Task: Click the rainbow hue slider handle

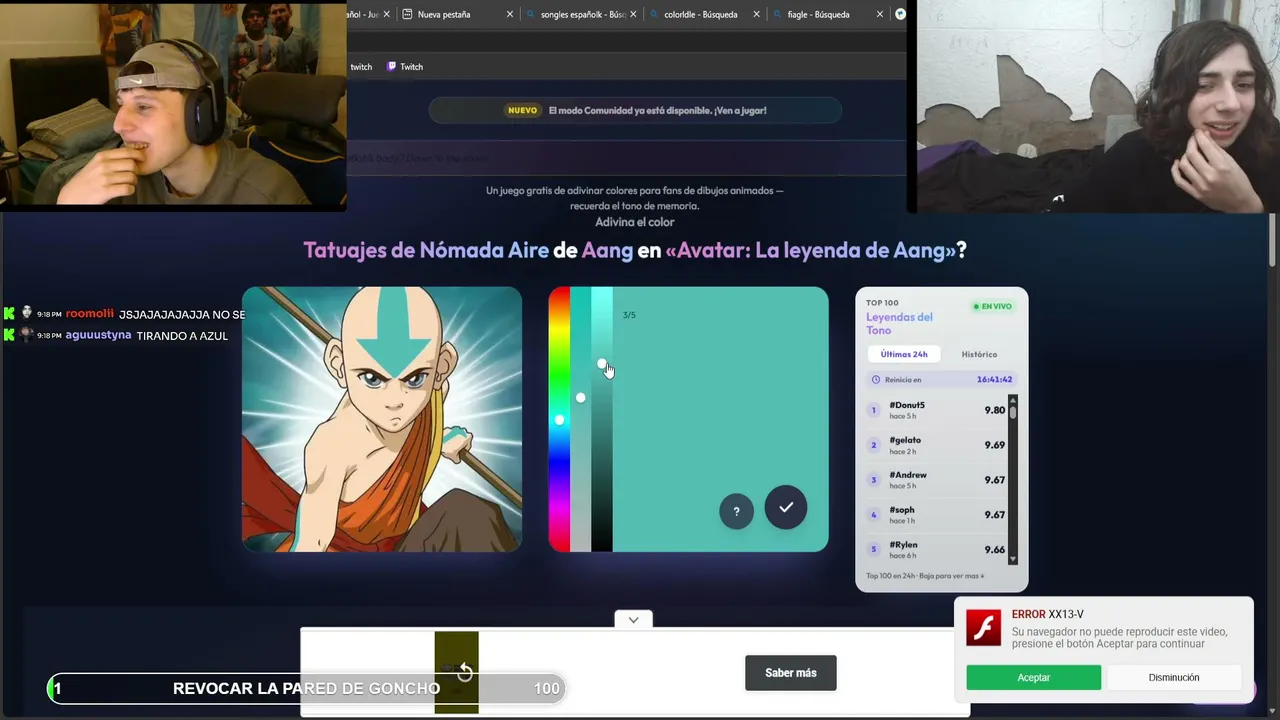Action: (x=559, y=420)
